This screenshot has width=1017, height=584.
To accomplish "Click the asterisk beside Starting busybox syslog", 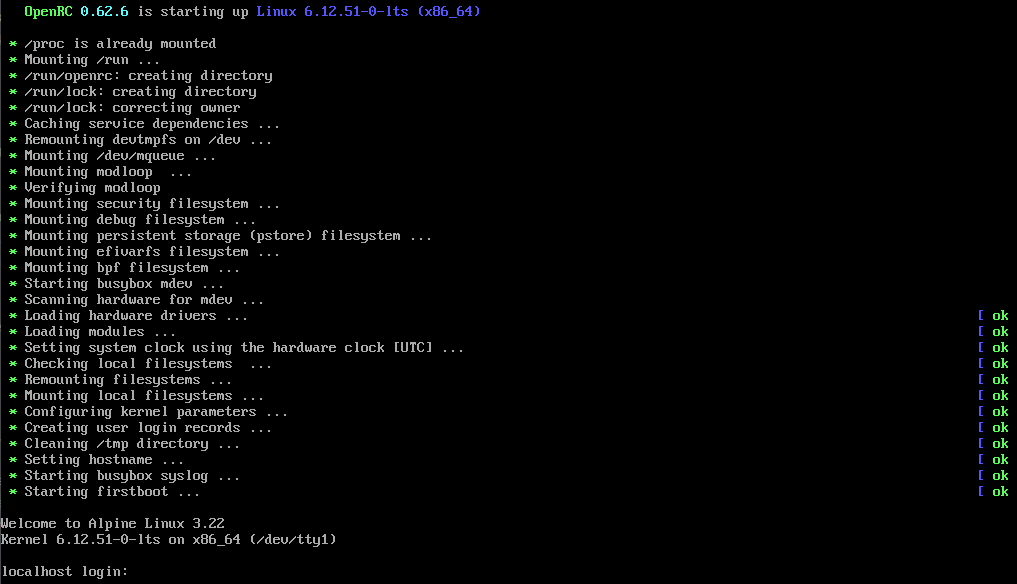I will coord(12,476).
